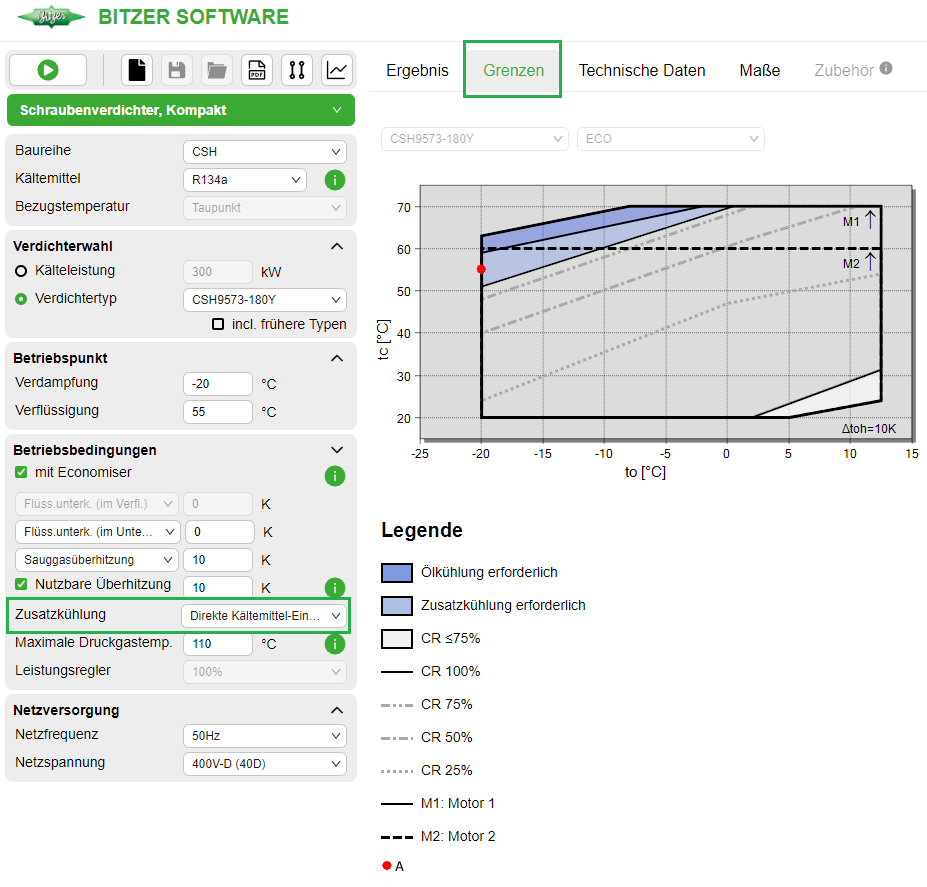This screenshot has width=927, height=887.
Task: Open the Baureihe dropdown showing CSH
Action: (x=265, y=152)
